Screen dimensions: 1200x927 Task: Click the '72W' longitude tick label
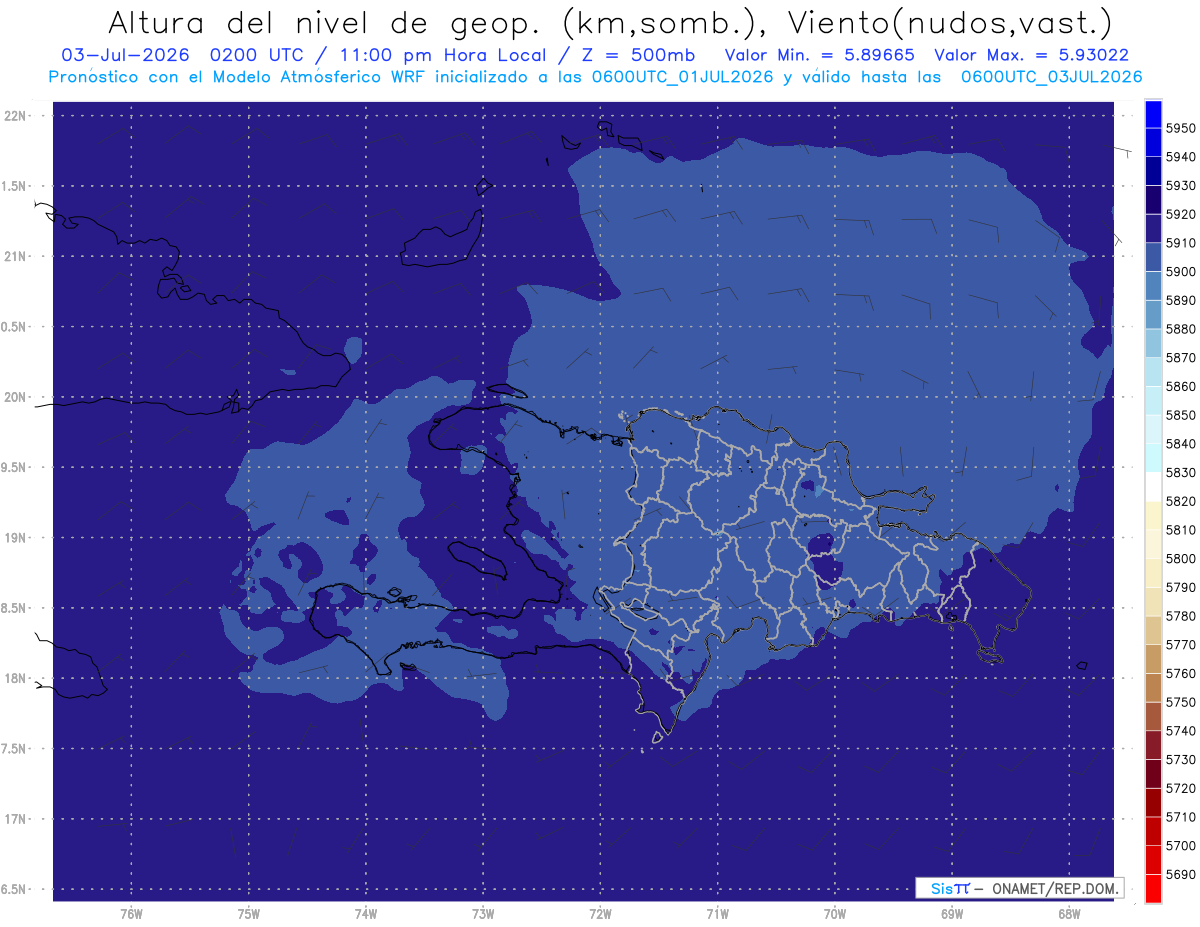600,913
